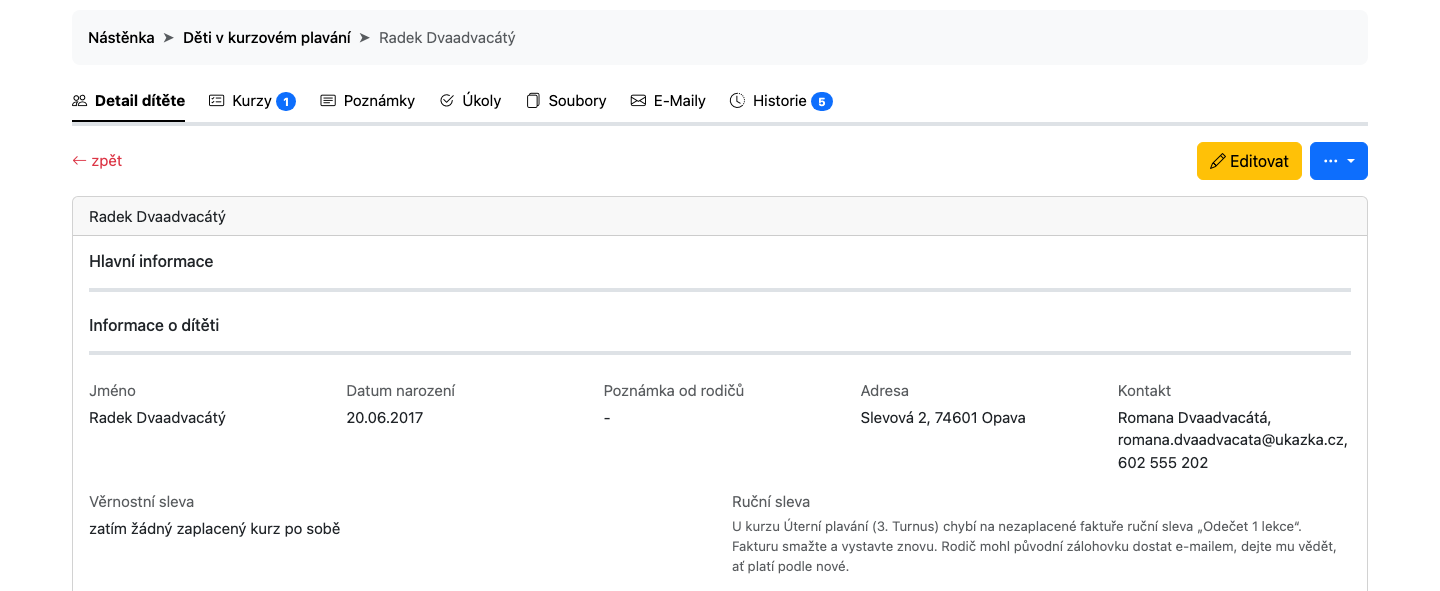Click the pencil icon on Editovat button
Viewport: 1440px width, 591px height.
pyautogui.click(x=1217, y=161)
